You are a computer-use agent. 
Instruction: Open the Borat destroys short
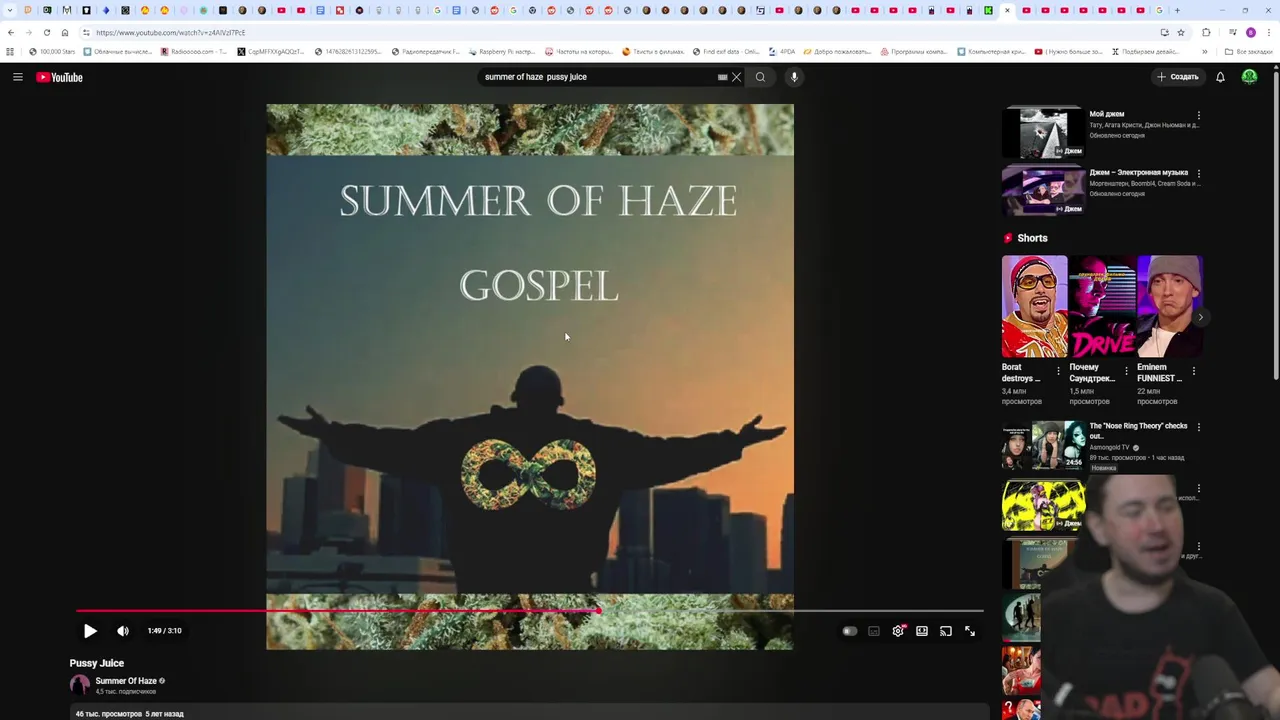tap(1034, 306)
